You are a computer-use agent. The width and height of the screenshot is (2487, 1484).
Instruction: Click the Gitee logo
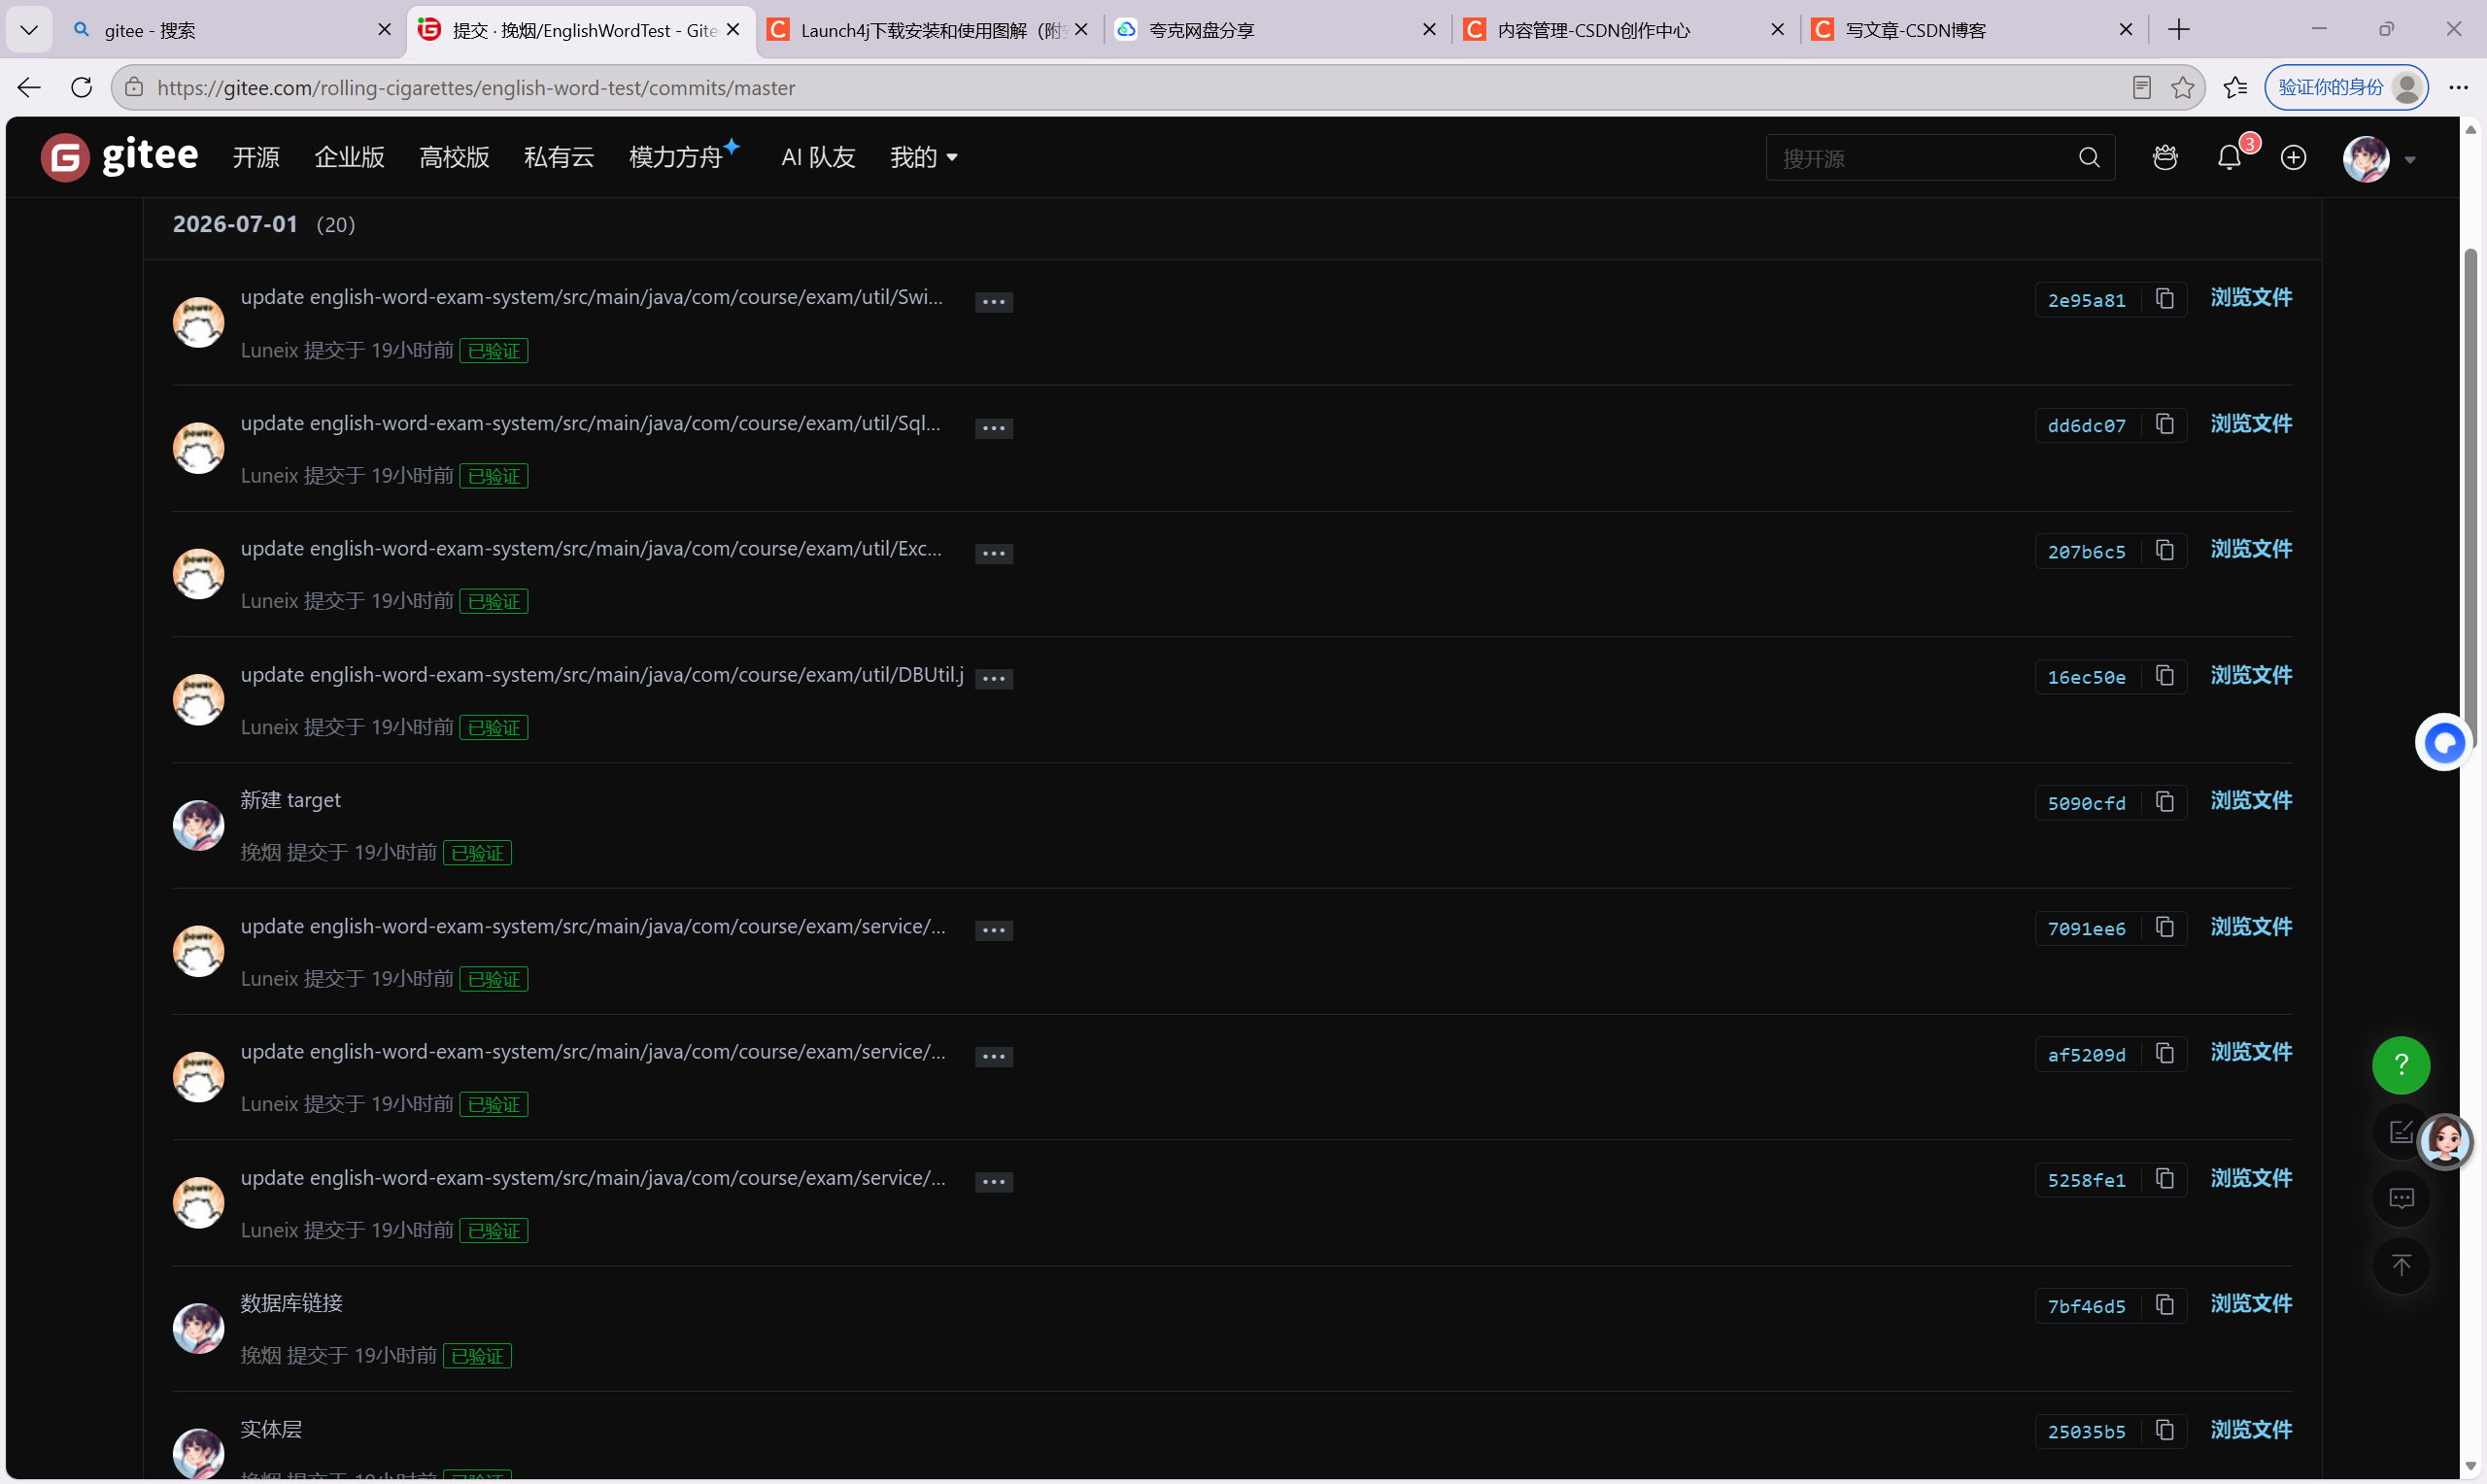pyautogui.click(x=120, y=157)
